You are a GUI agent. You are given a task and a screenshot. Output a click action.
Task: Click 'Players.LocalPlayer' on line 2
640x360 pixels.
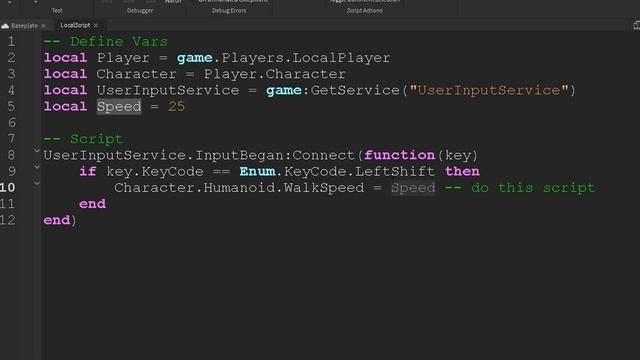[306, 58]
